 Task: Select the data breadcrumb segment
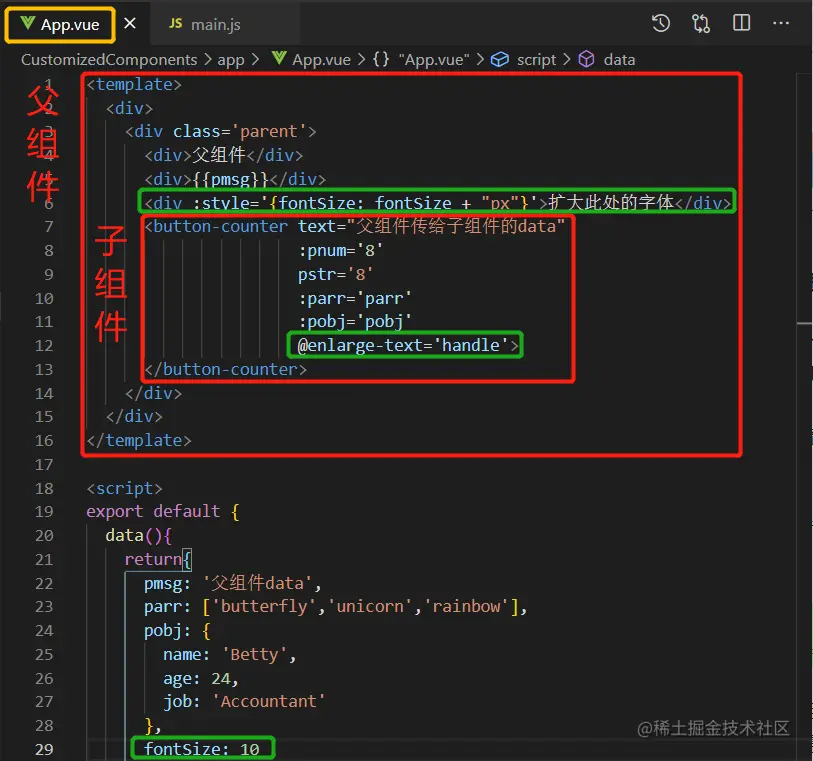[x=619, y=60]
